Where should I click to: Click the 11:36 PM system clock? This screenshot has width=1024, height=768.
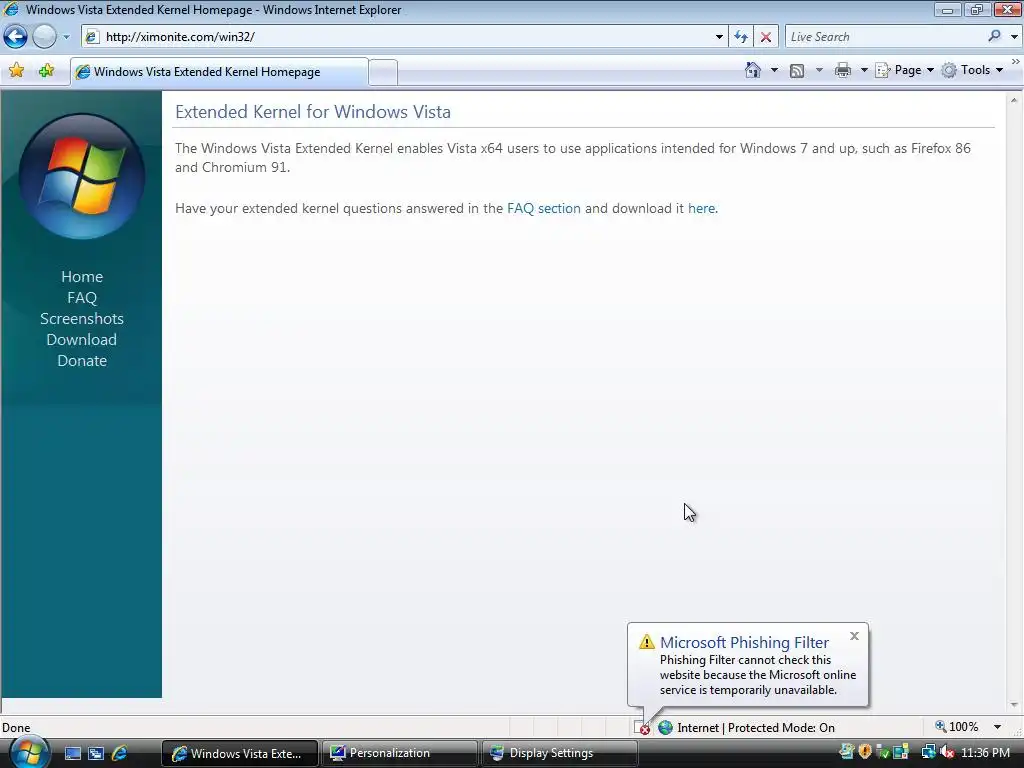click(x=985, y=753)
